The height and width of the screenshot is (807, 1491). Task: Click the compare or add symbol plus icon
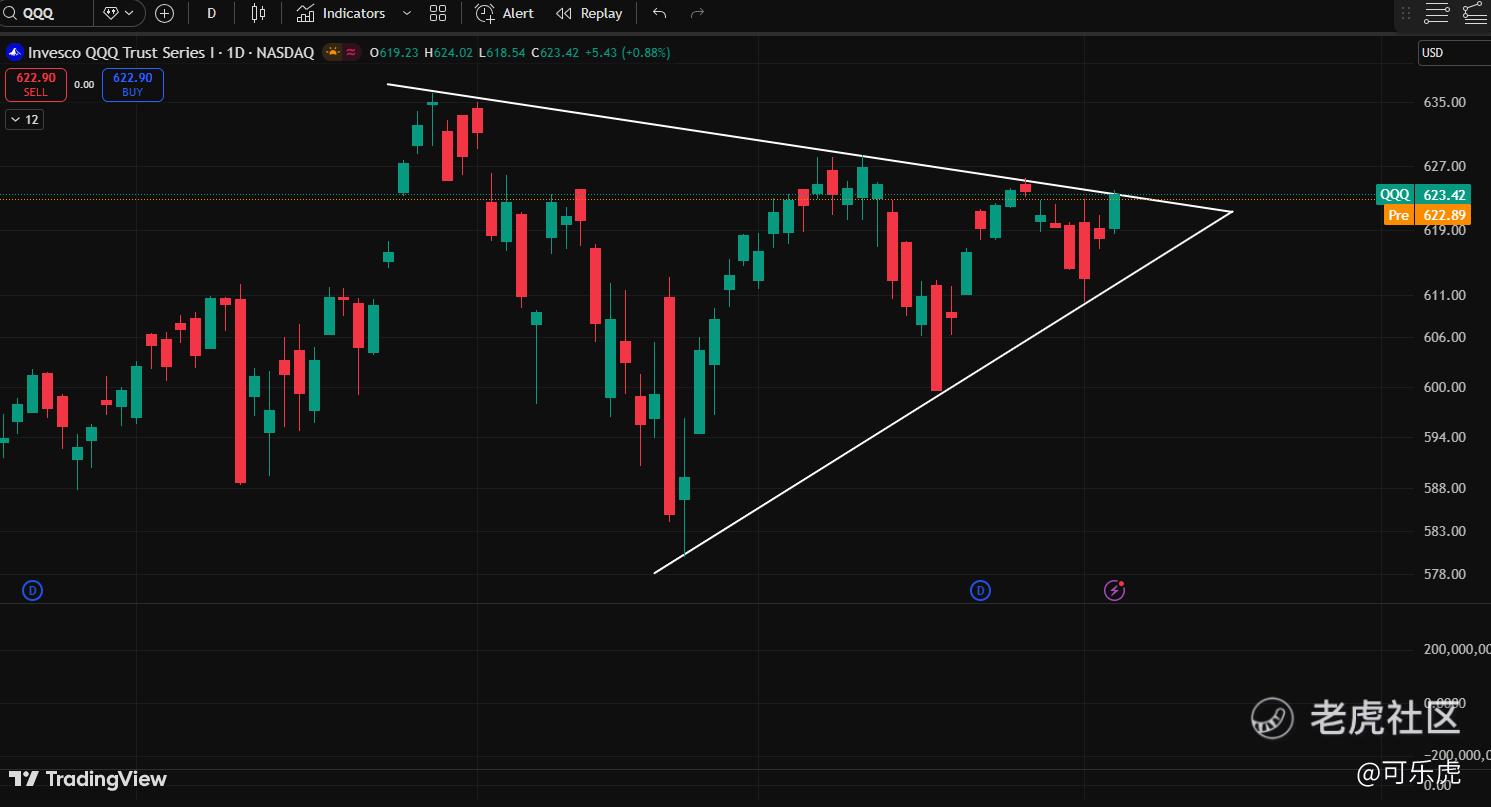pyautogui.click(x=165, y=13)
